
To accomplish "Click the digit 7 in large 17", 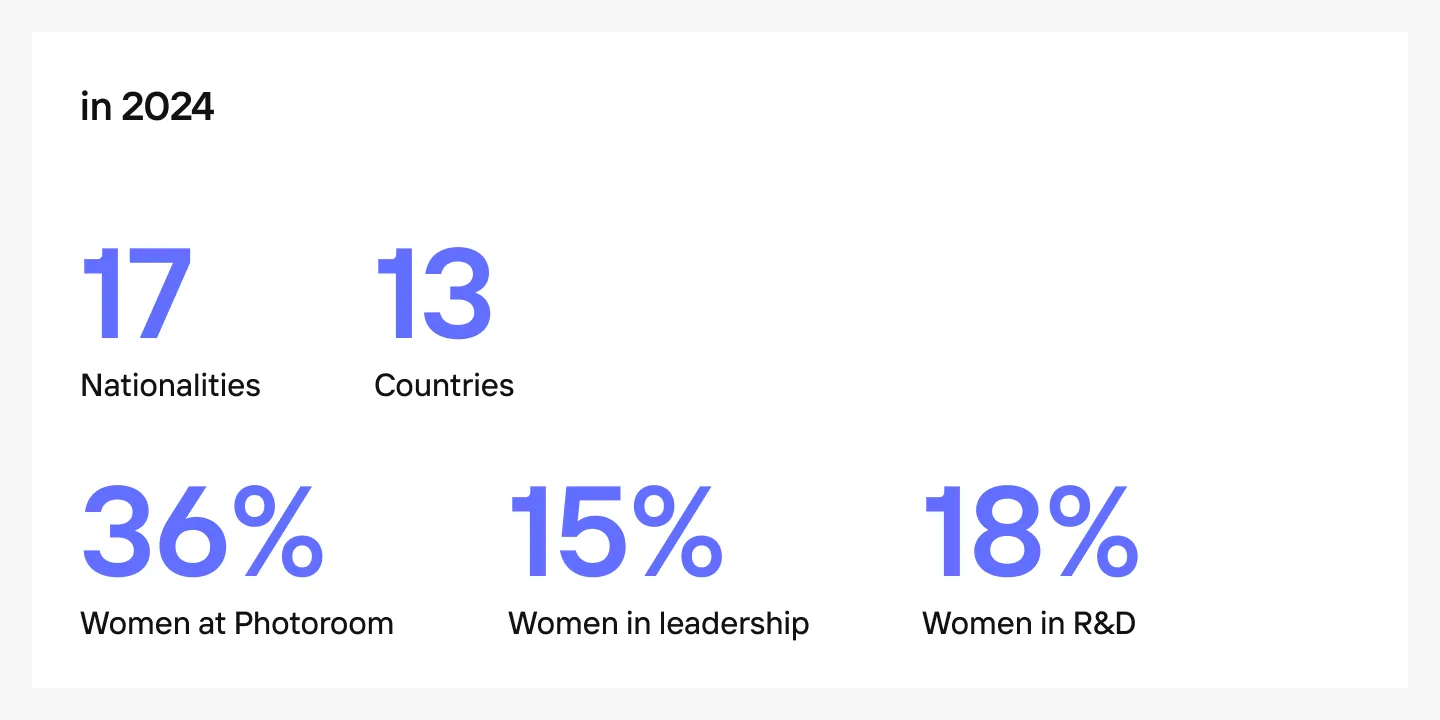I will [x=156, y=295].
